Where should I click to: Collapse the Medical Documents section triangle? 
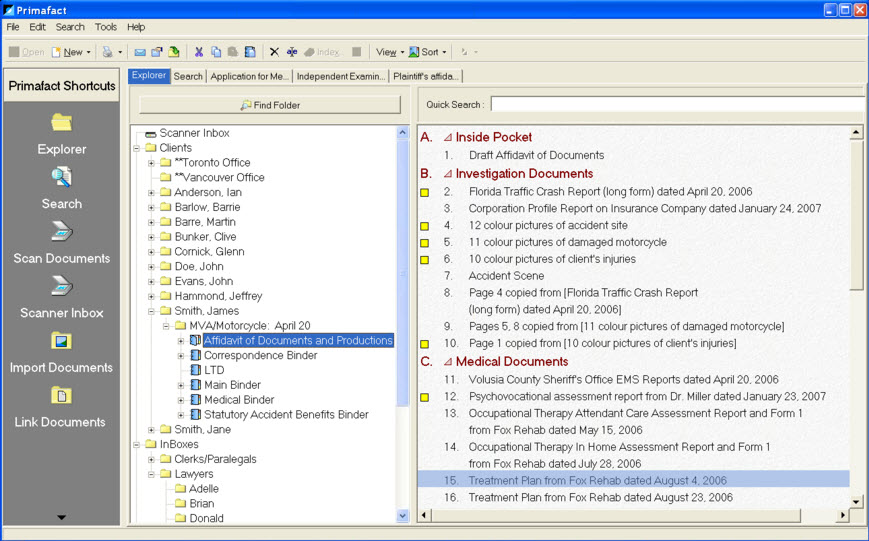[x=447, y=361]
